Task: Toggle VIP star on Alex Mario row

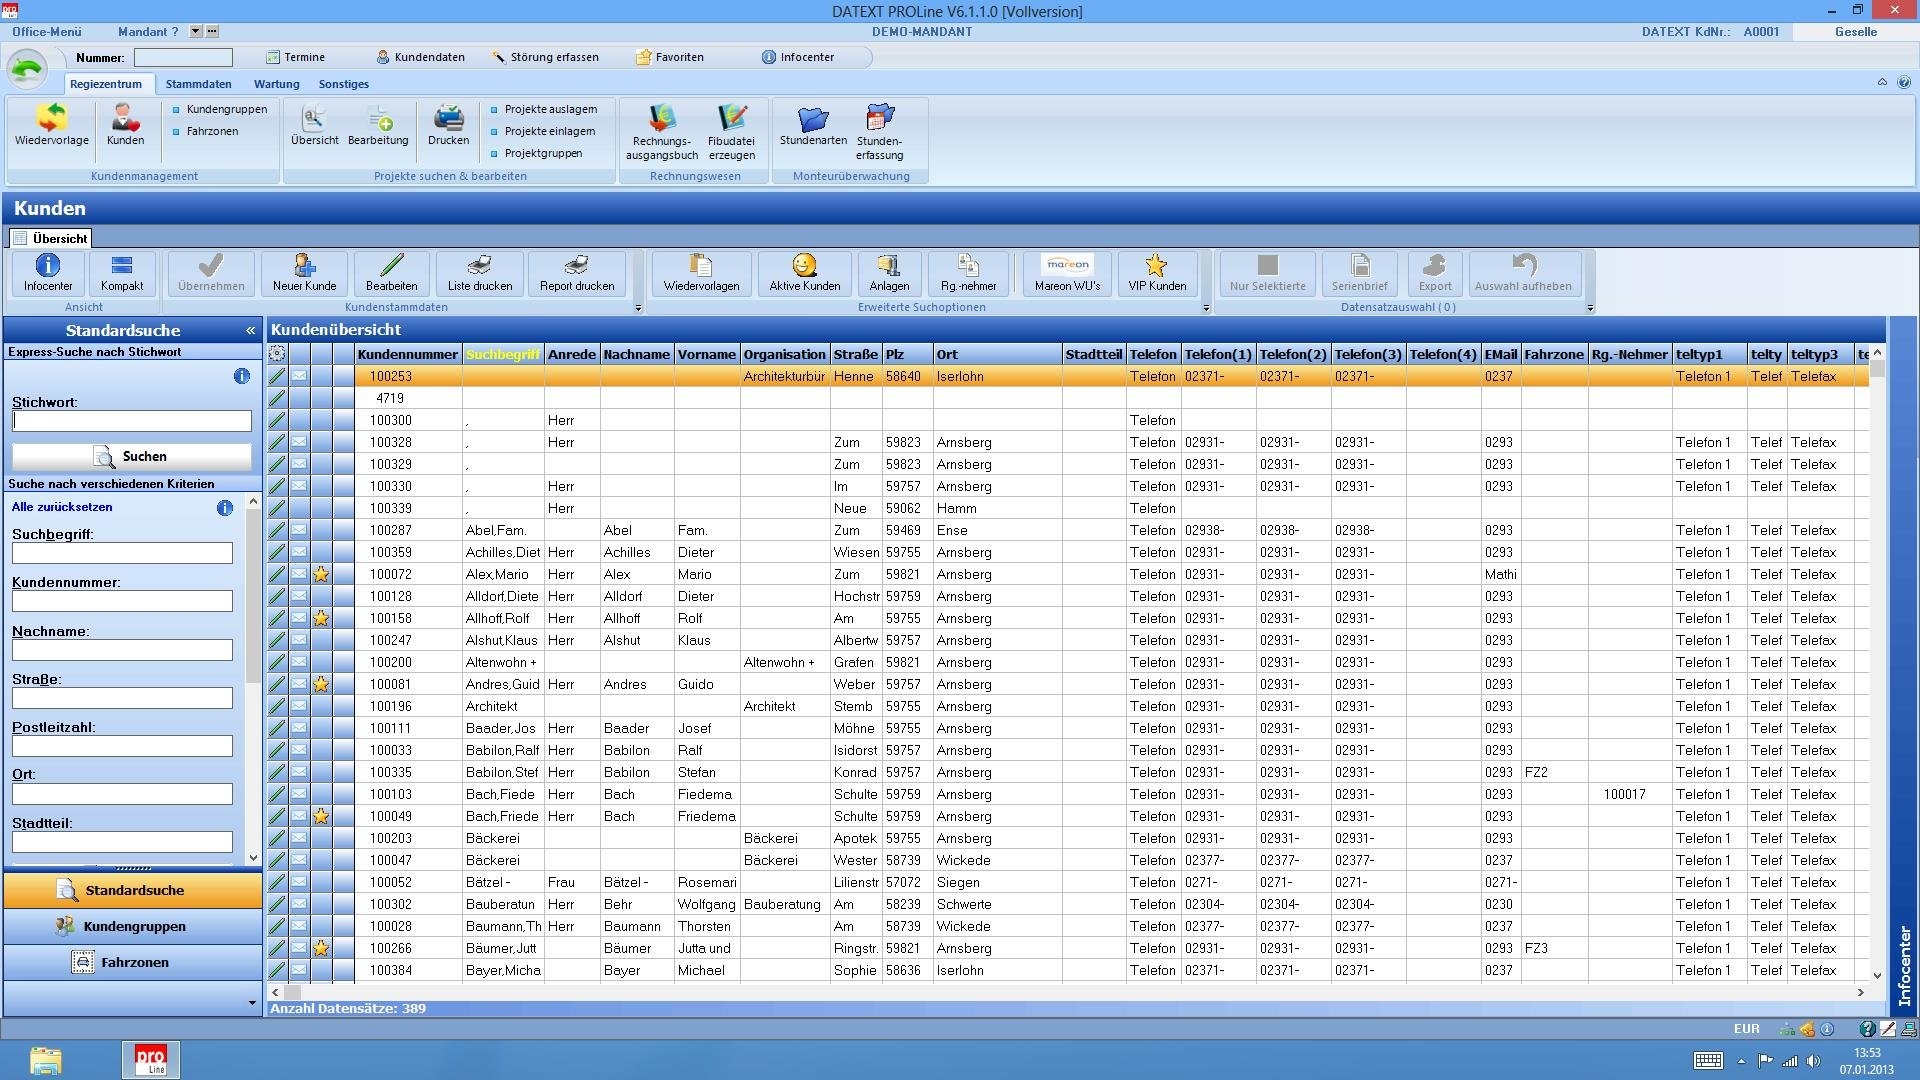Action: (321, 575)
